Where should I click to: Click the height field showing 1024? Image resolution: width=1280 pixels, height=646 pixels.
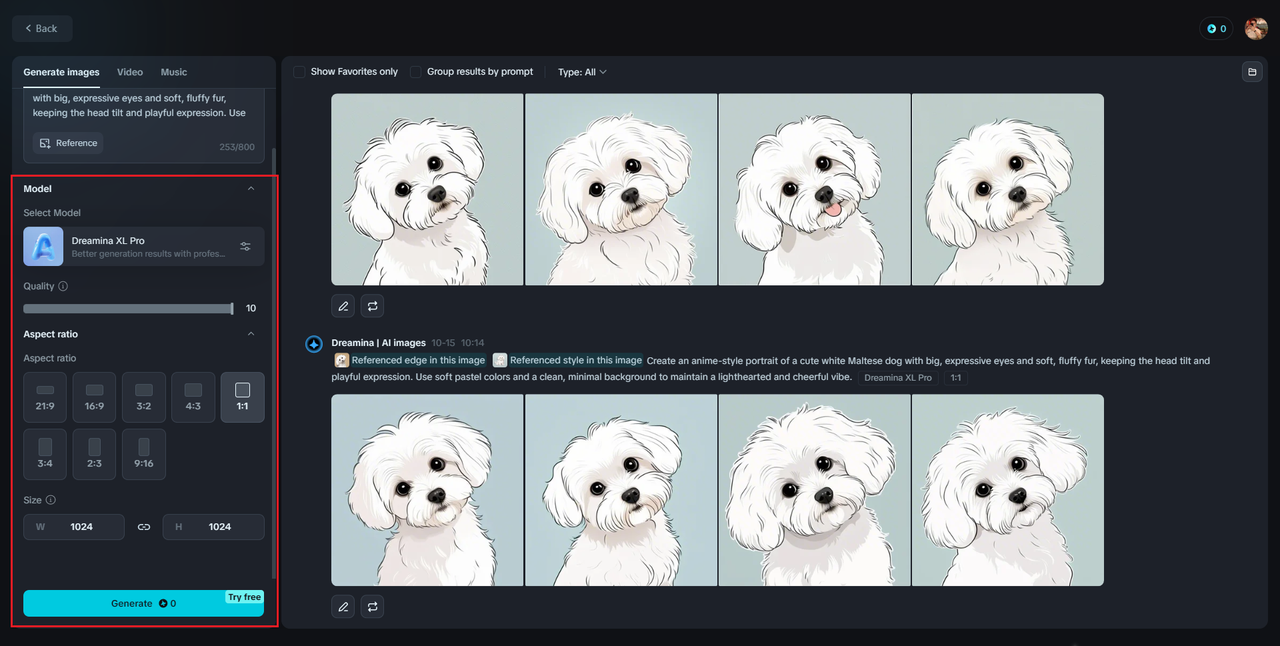214,527
